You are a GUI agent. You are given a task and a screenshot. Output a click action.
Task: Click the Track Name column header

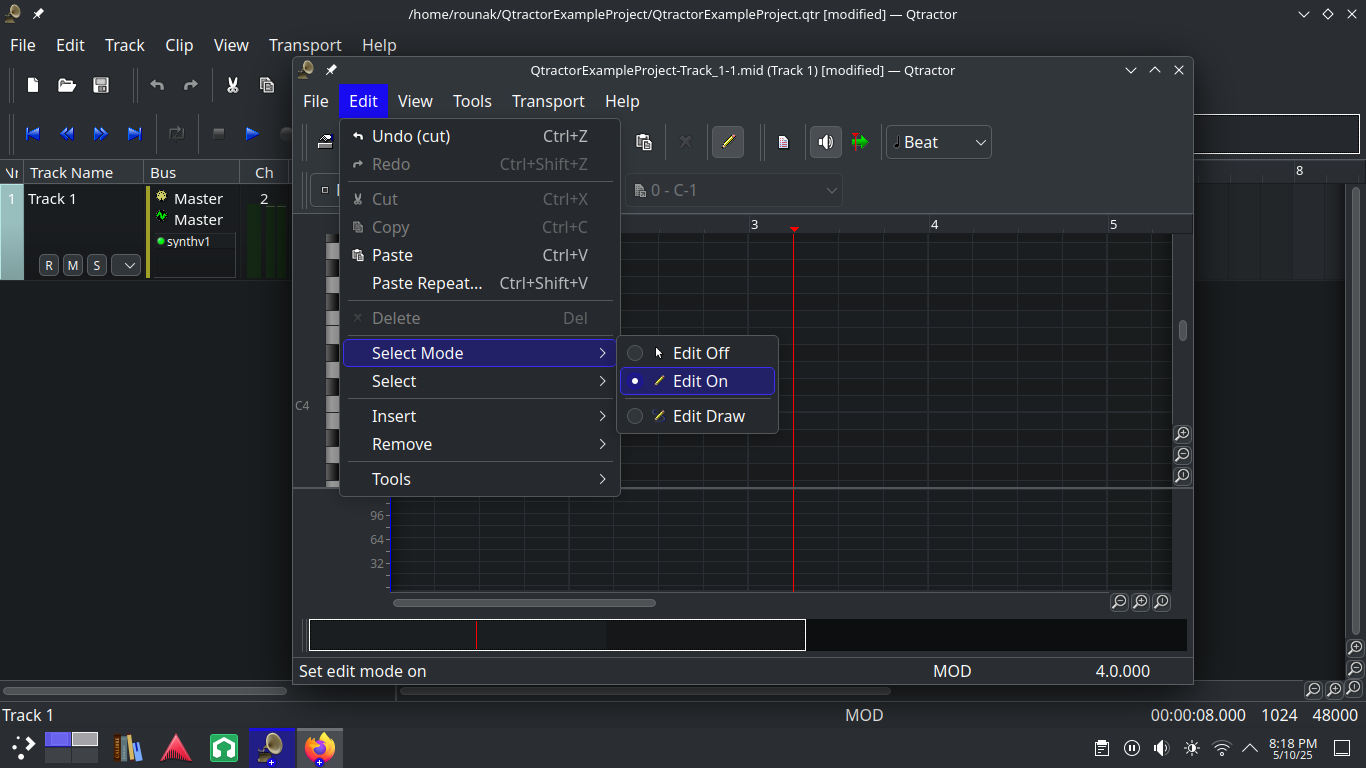(83, 172)
